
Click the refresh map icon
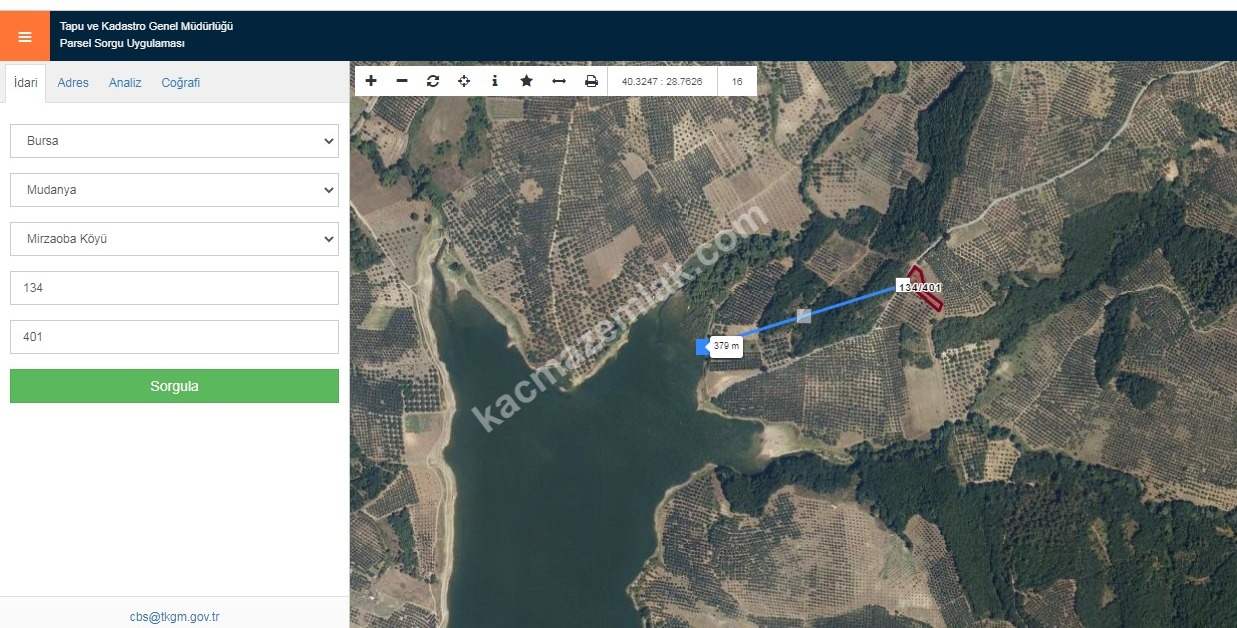coord(433,81)
